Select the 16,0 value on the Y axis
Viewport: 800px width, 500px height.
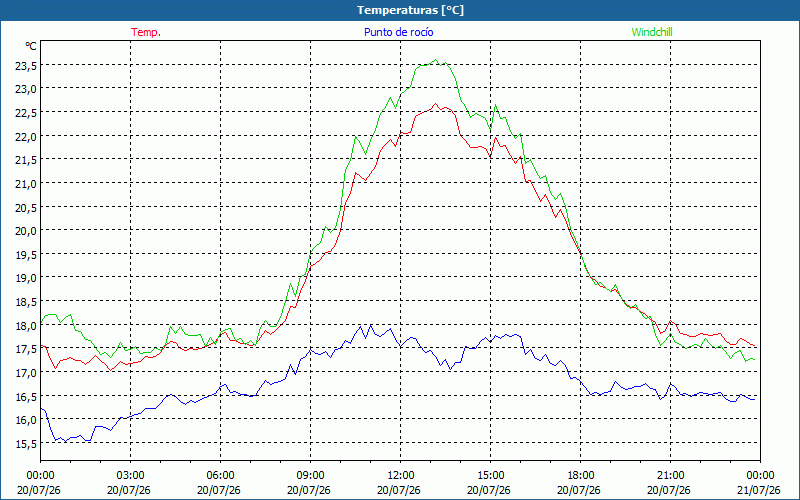tap(26, 420)
